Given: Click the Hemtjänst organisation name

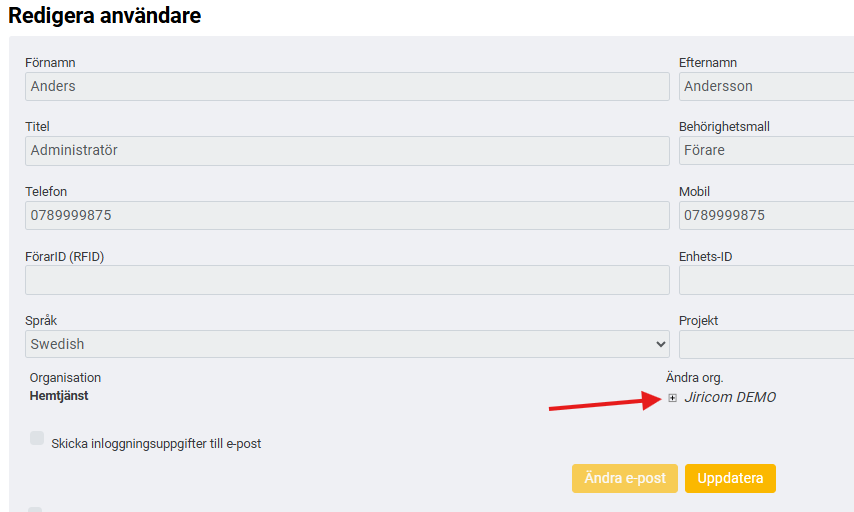Looking at the screenshot, I should 59,396.
